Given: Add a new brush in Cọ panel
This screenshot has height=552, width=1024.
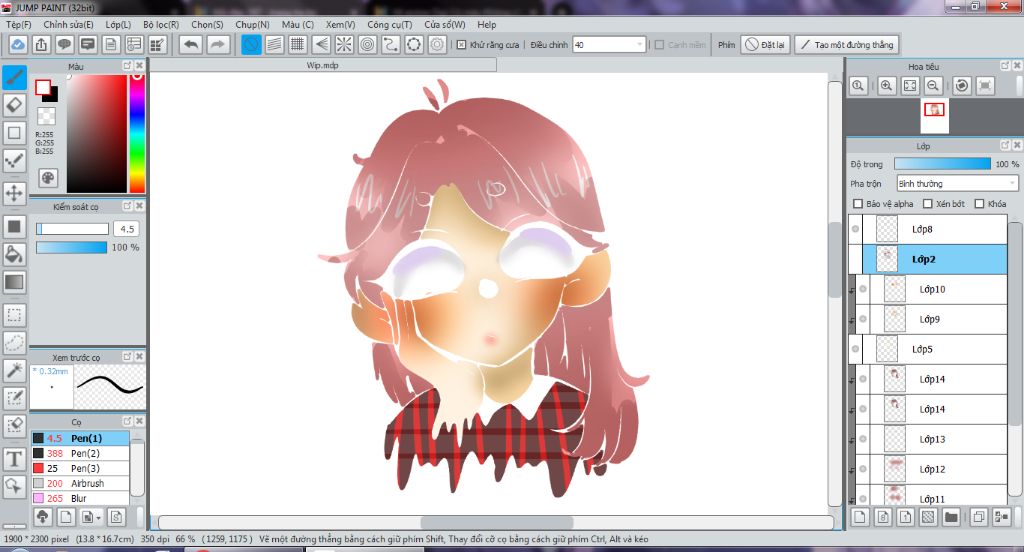Looking at the screenshot, I should tap(66, 517).
